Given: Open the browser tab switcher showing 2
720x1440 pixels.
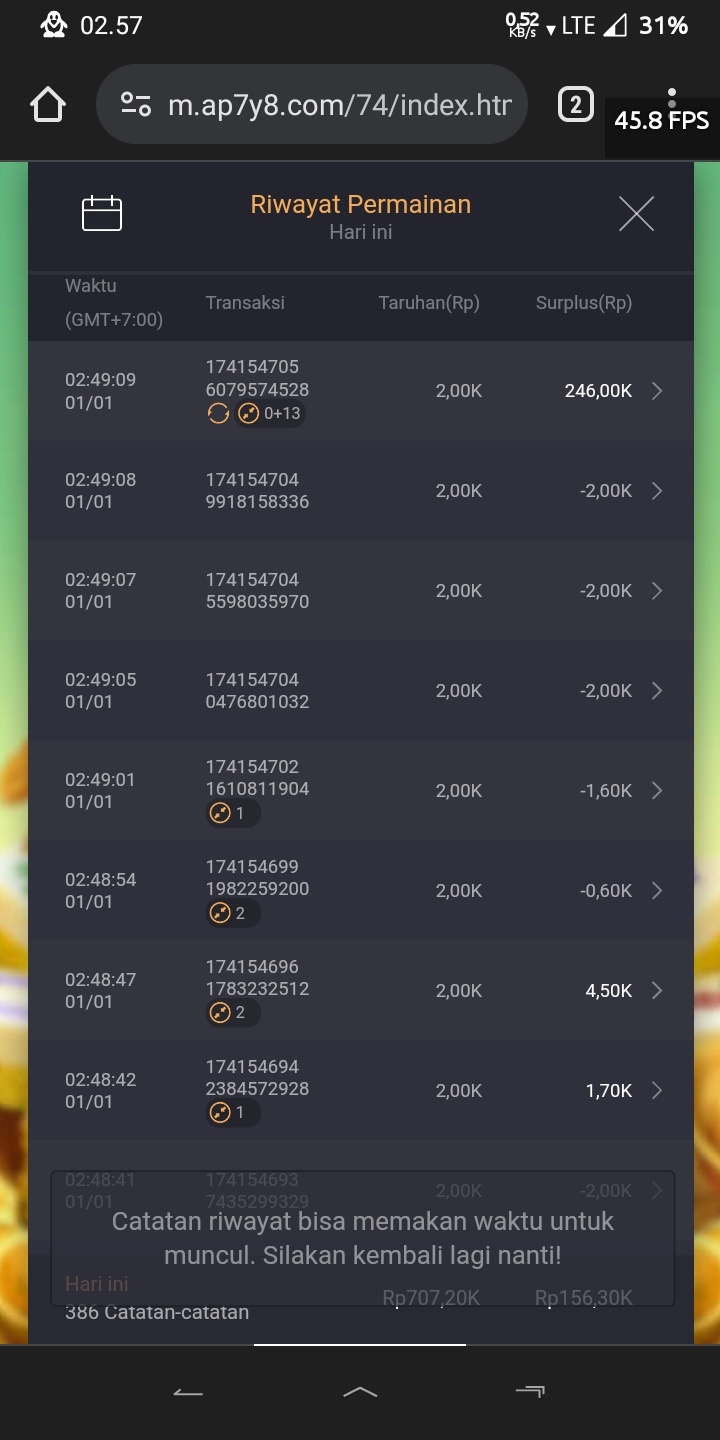Looking at the screenshot, I should tap(575, 105).
